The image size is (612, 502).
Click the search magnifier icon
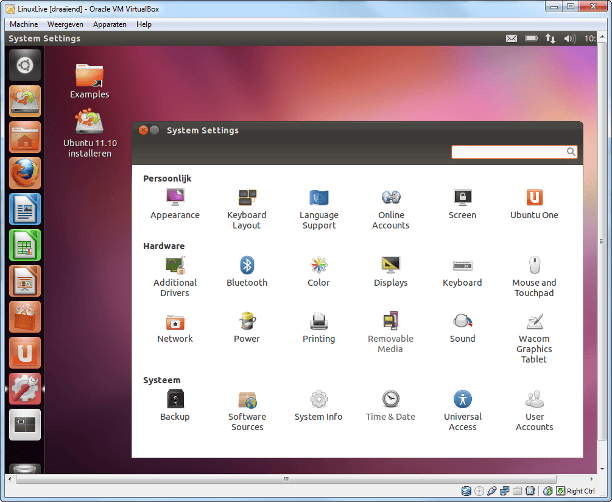coord(571,152)
